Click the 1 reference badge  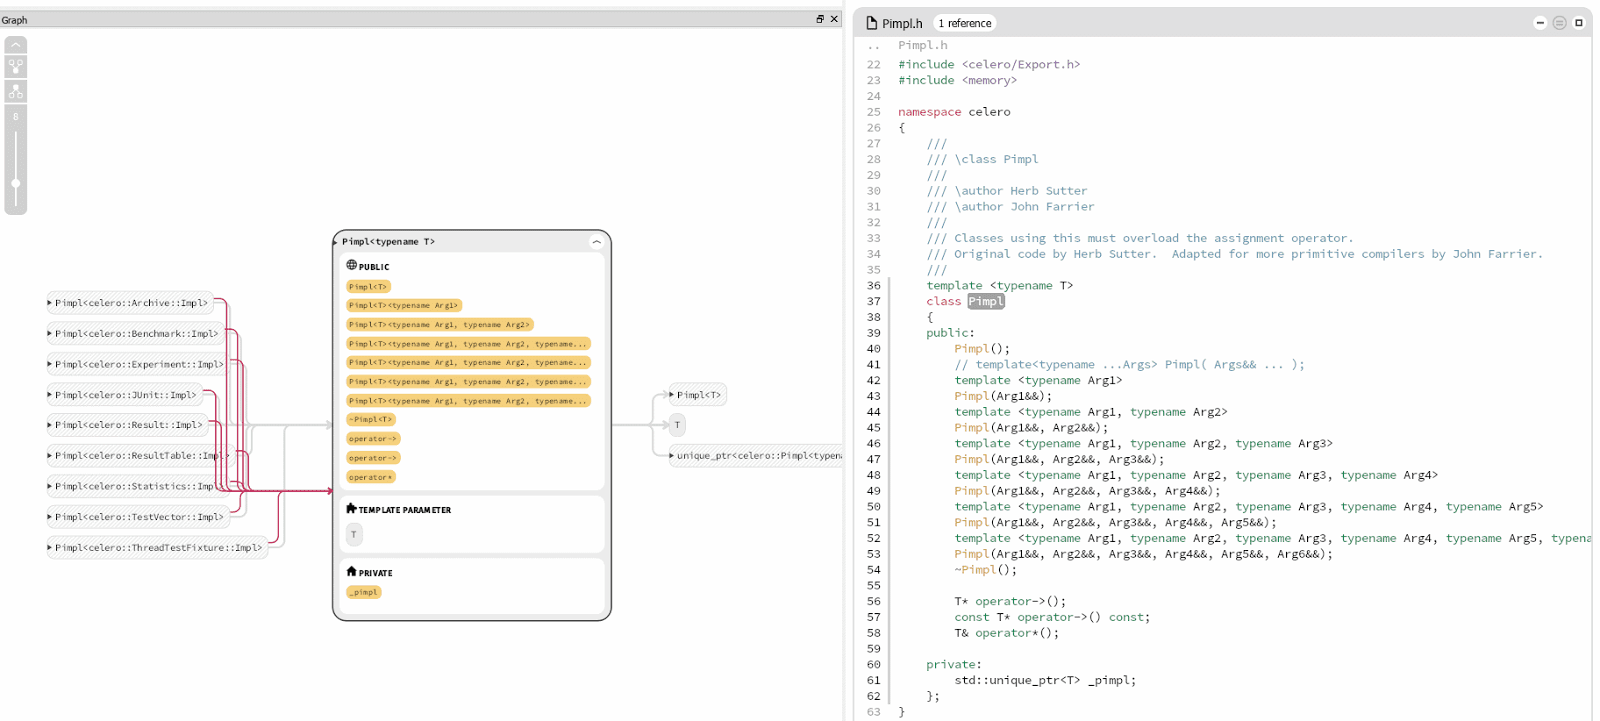point(965,23)
